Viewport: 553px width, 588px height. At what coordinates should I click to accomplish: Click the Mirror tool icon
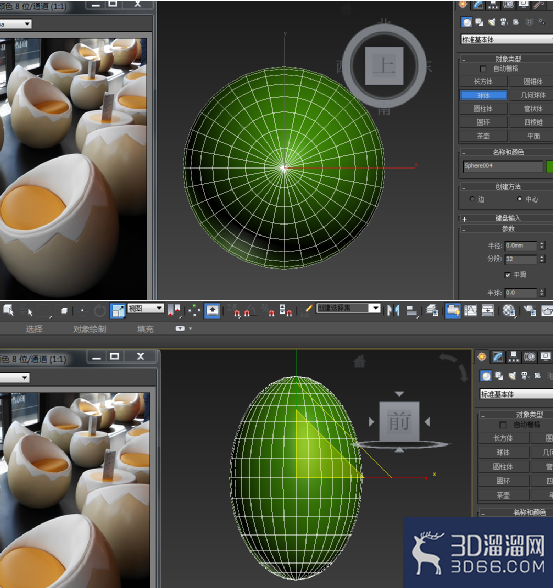click(393, 310)
